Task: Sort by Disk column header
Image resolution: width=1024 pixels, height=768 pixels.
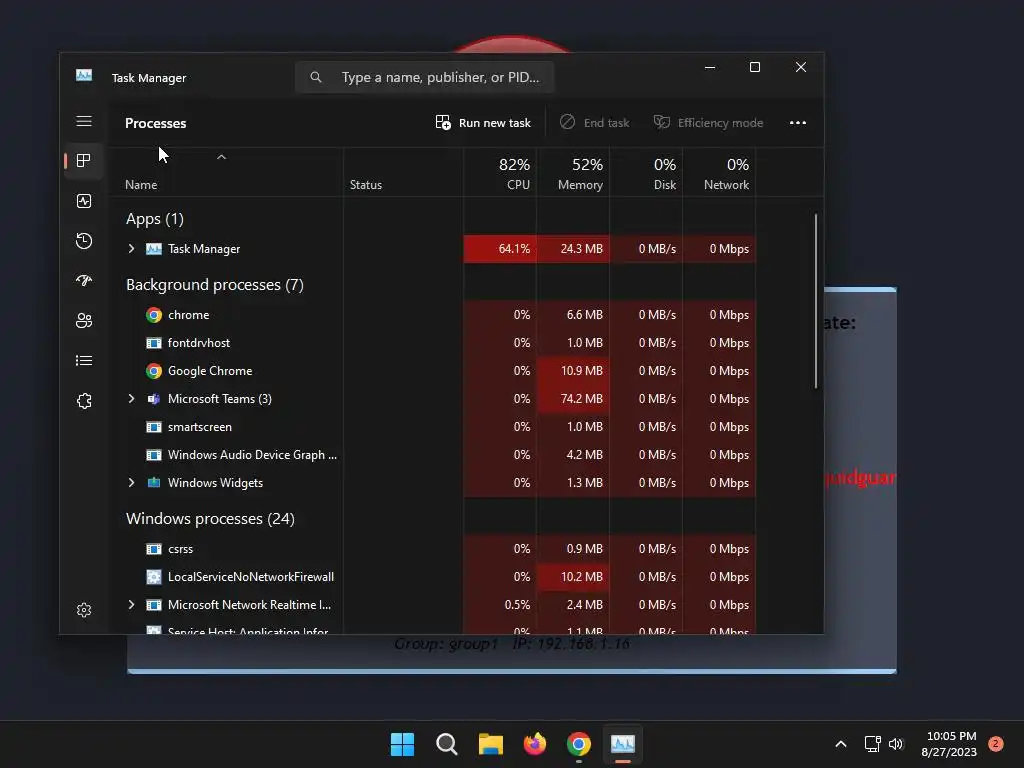Action: (x=647, y=172)
